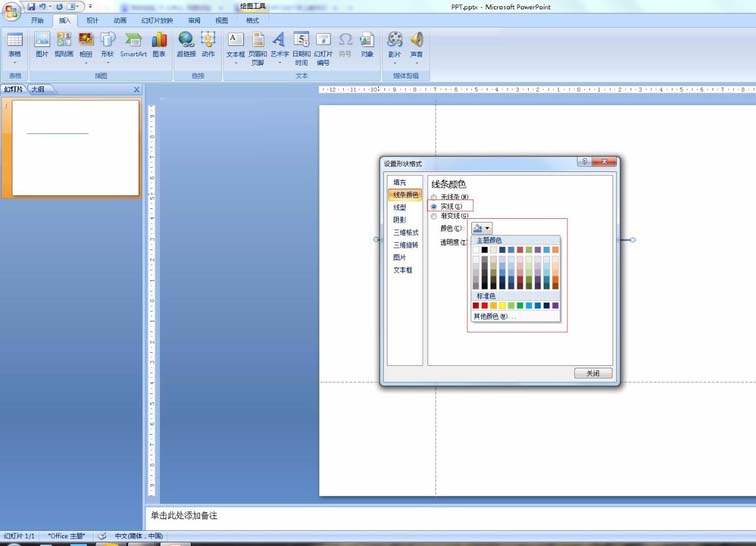Select slide 1 thumbnail in the pane
Viewport: 756px width, 546px height.
[x=76, y=148]
